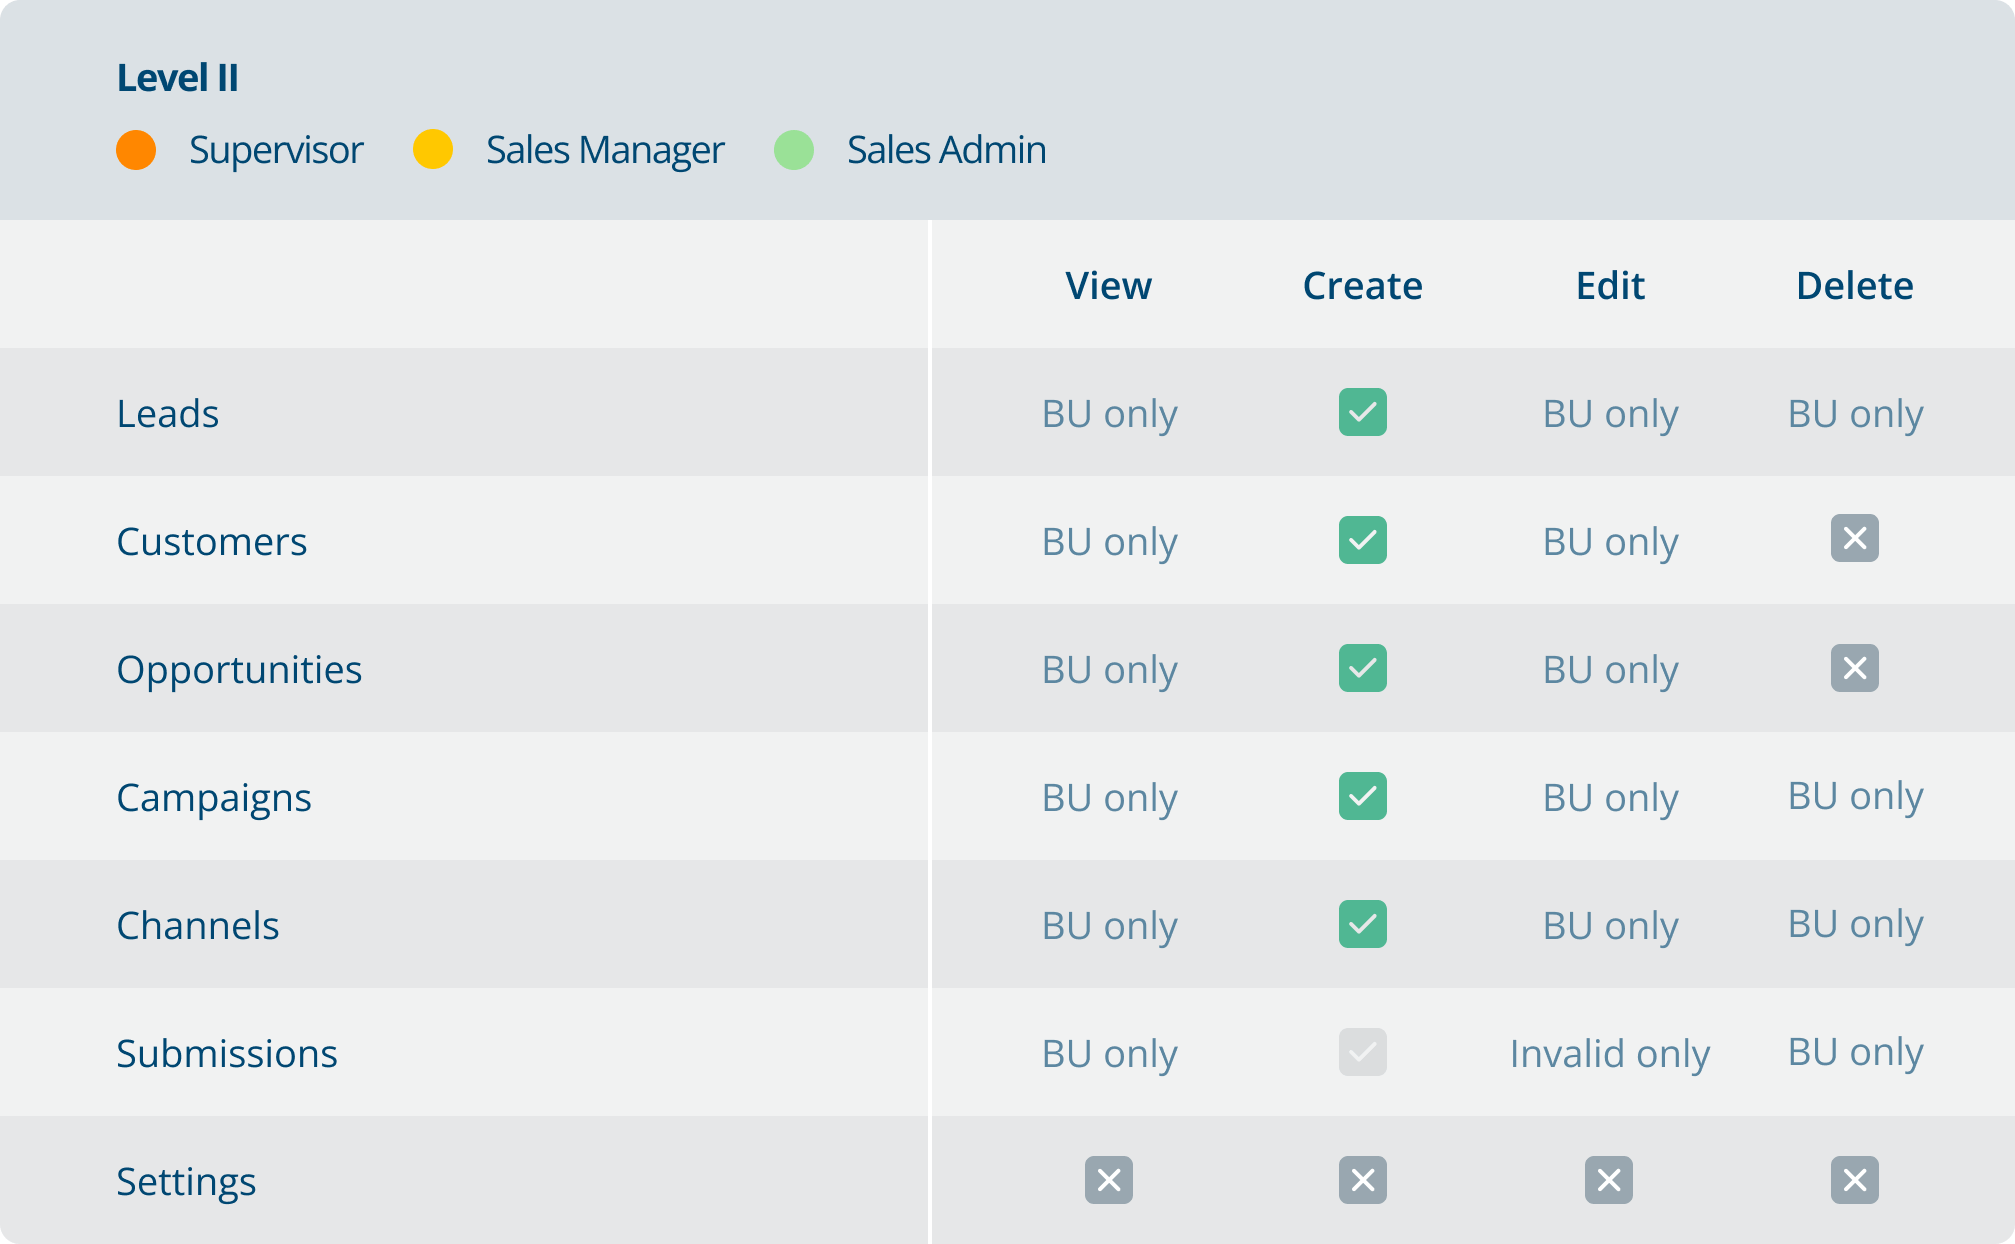This screenshot has width=2015, height=1244.
Task: Click the grey X in Opportunities Delete column
Action: pos(1854,668)
